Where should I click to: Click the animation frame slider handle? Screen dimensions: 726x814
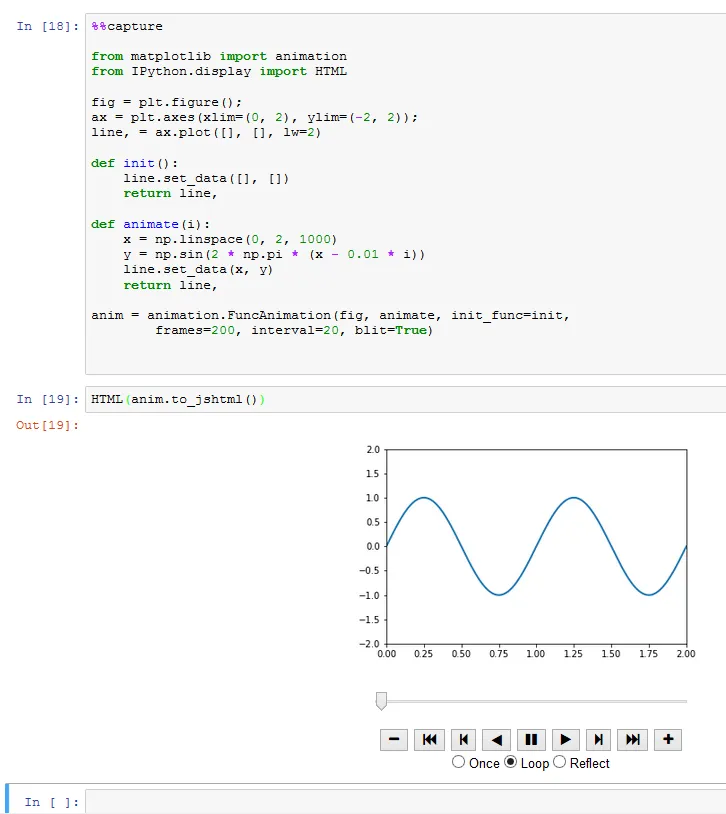tap(381, 701)
